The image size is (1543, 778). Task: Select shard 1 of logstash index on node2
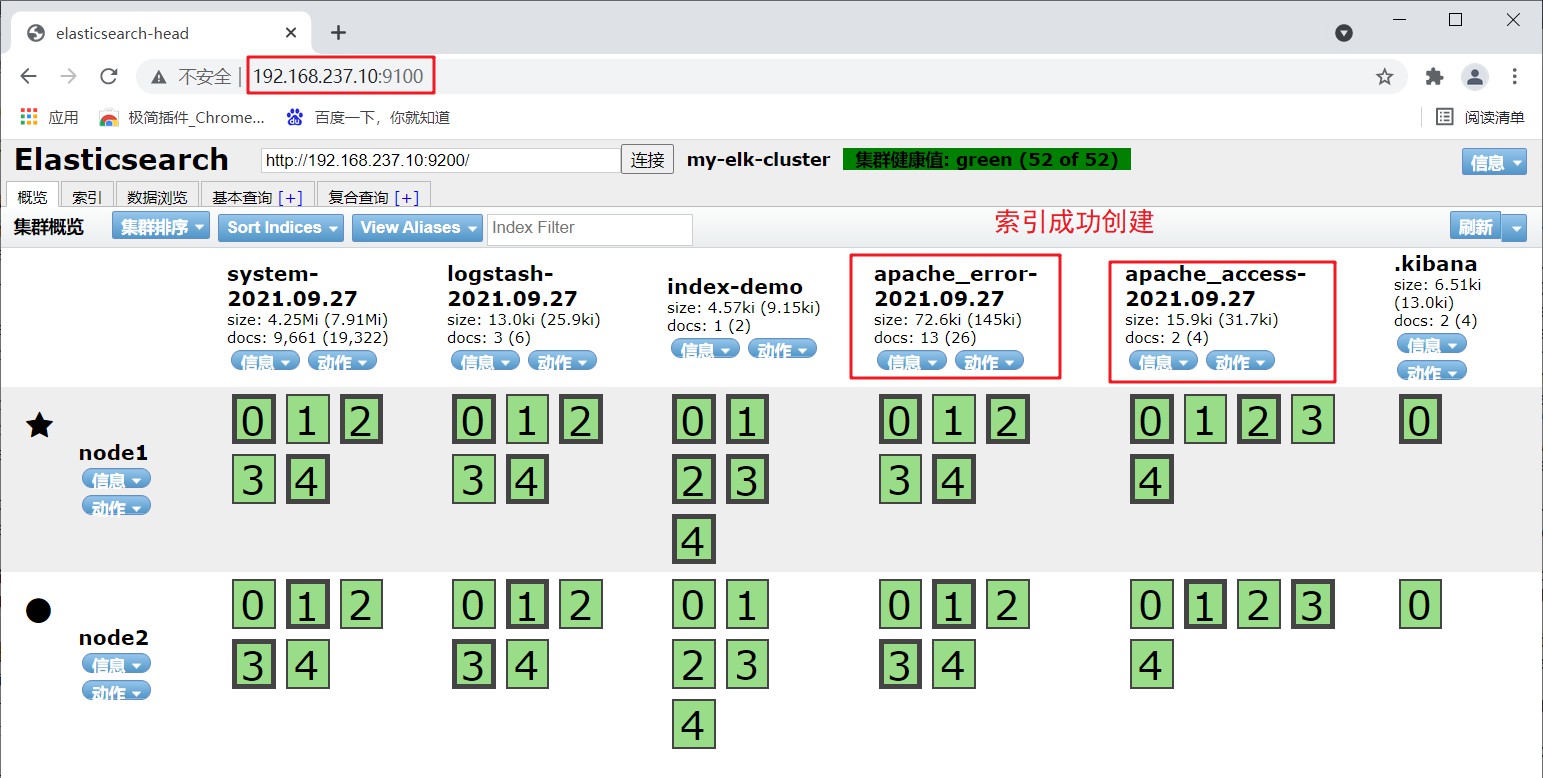tap(527, 605)
